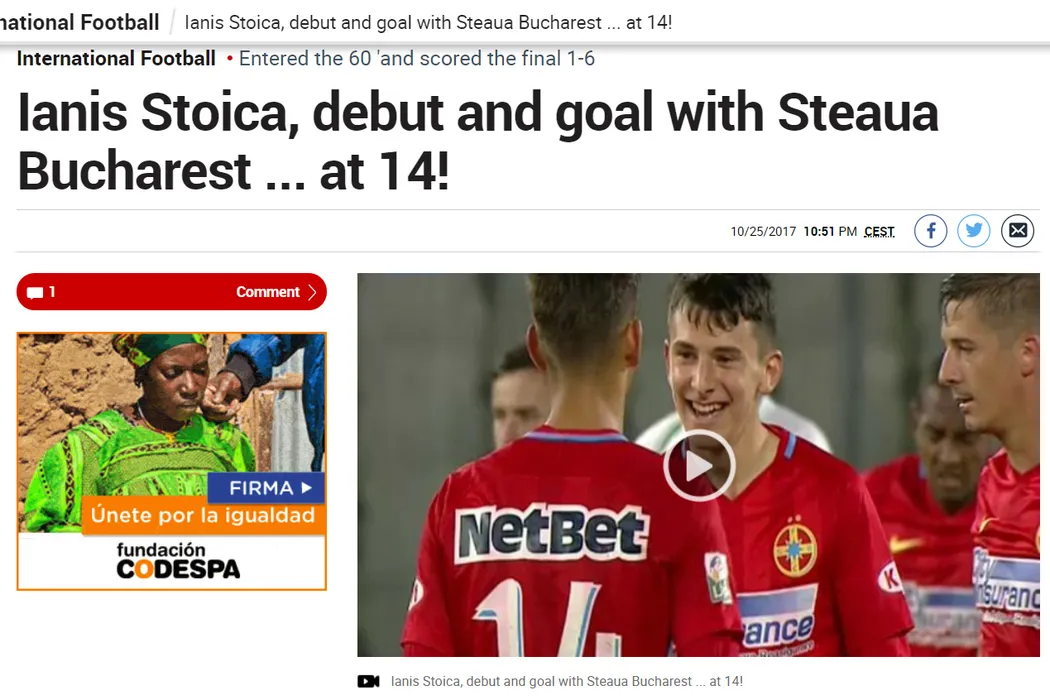Screen dimensions: 1050x700
Task: Click the subtitle about final 1-6
Action: point(417,58)
